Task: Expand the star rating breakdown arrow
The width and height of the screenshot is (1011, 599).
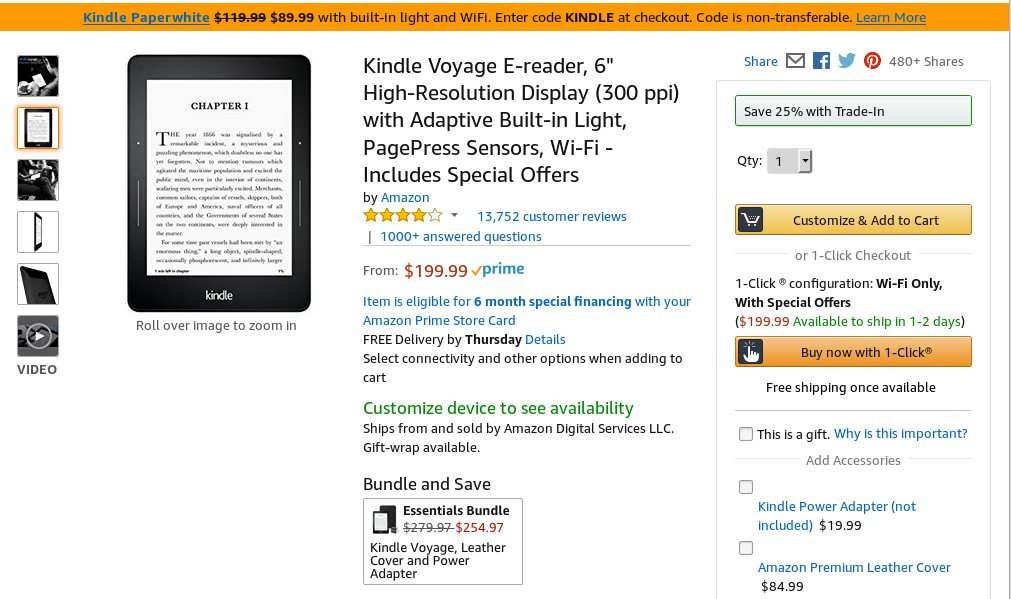Action: 454,215
